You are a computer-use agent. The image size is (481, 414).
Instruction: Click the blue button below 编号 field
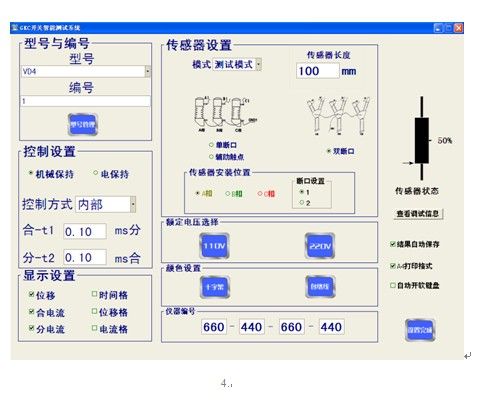coord(83,124)
